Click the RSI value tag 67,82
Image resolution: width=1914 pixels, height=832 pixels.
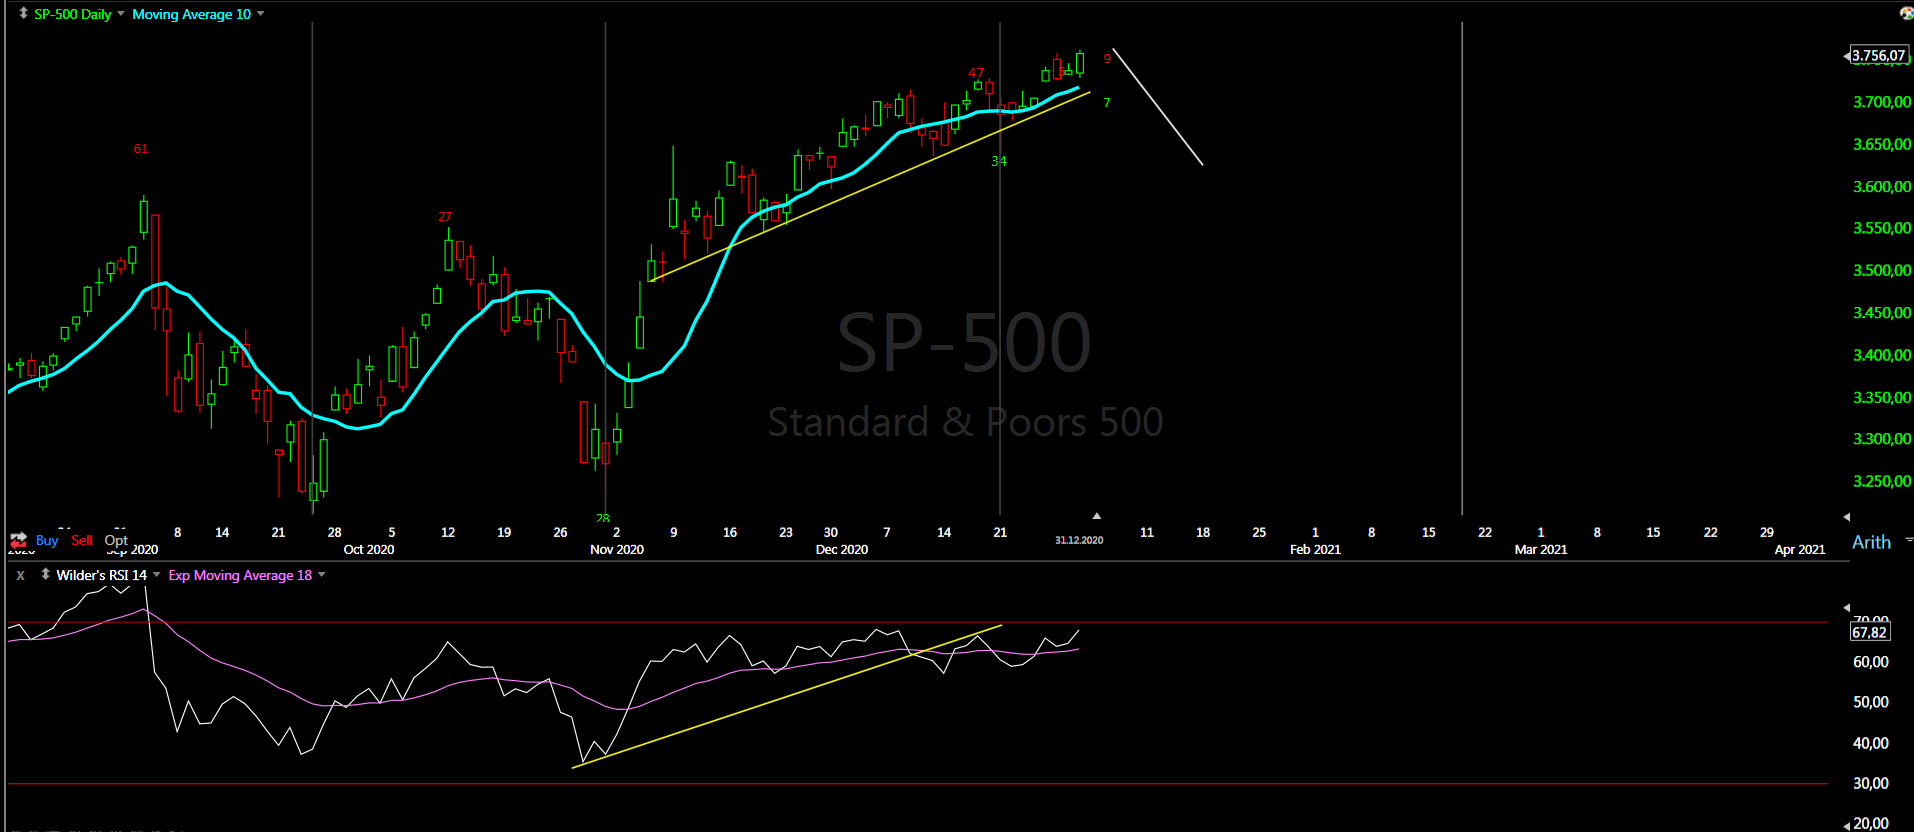point(1870,632)
